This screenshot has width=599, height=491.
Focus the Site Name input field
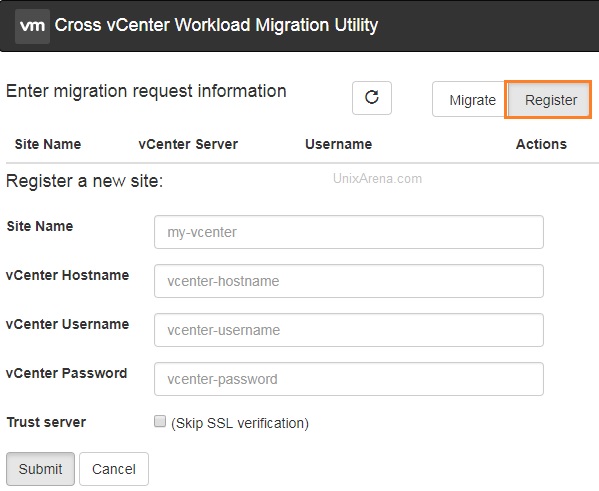tap(349, 232)
